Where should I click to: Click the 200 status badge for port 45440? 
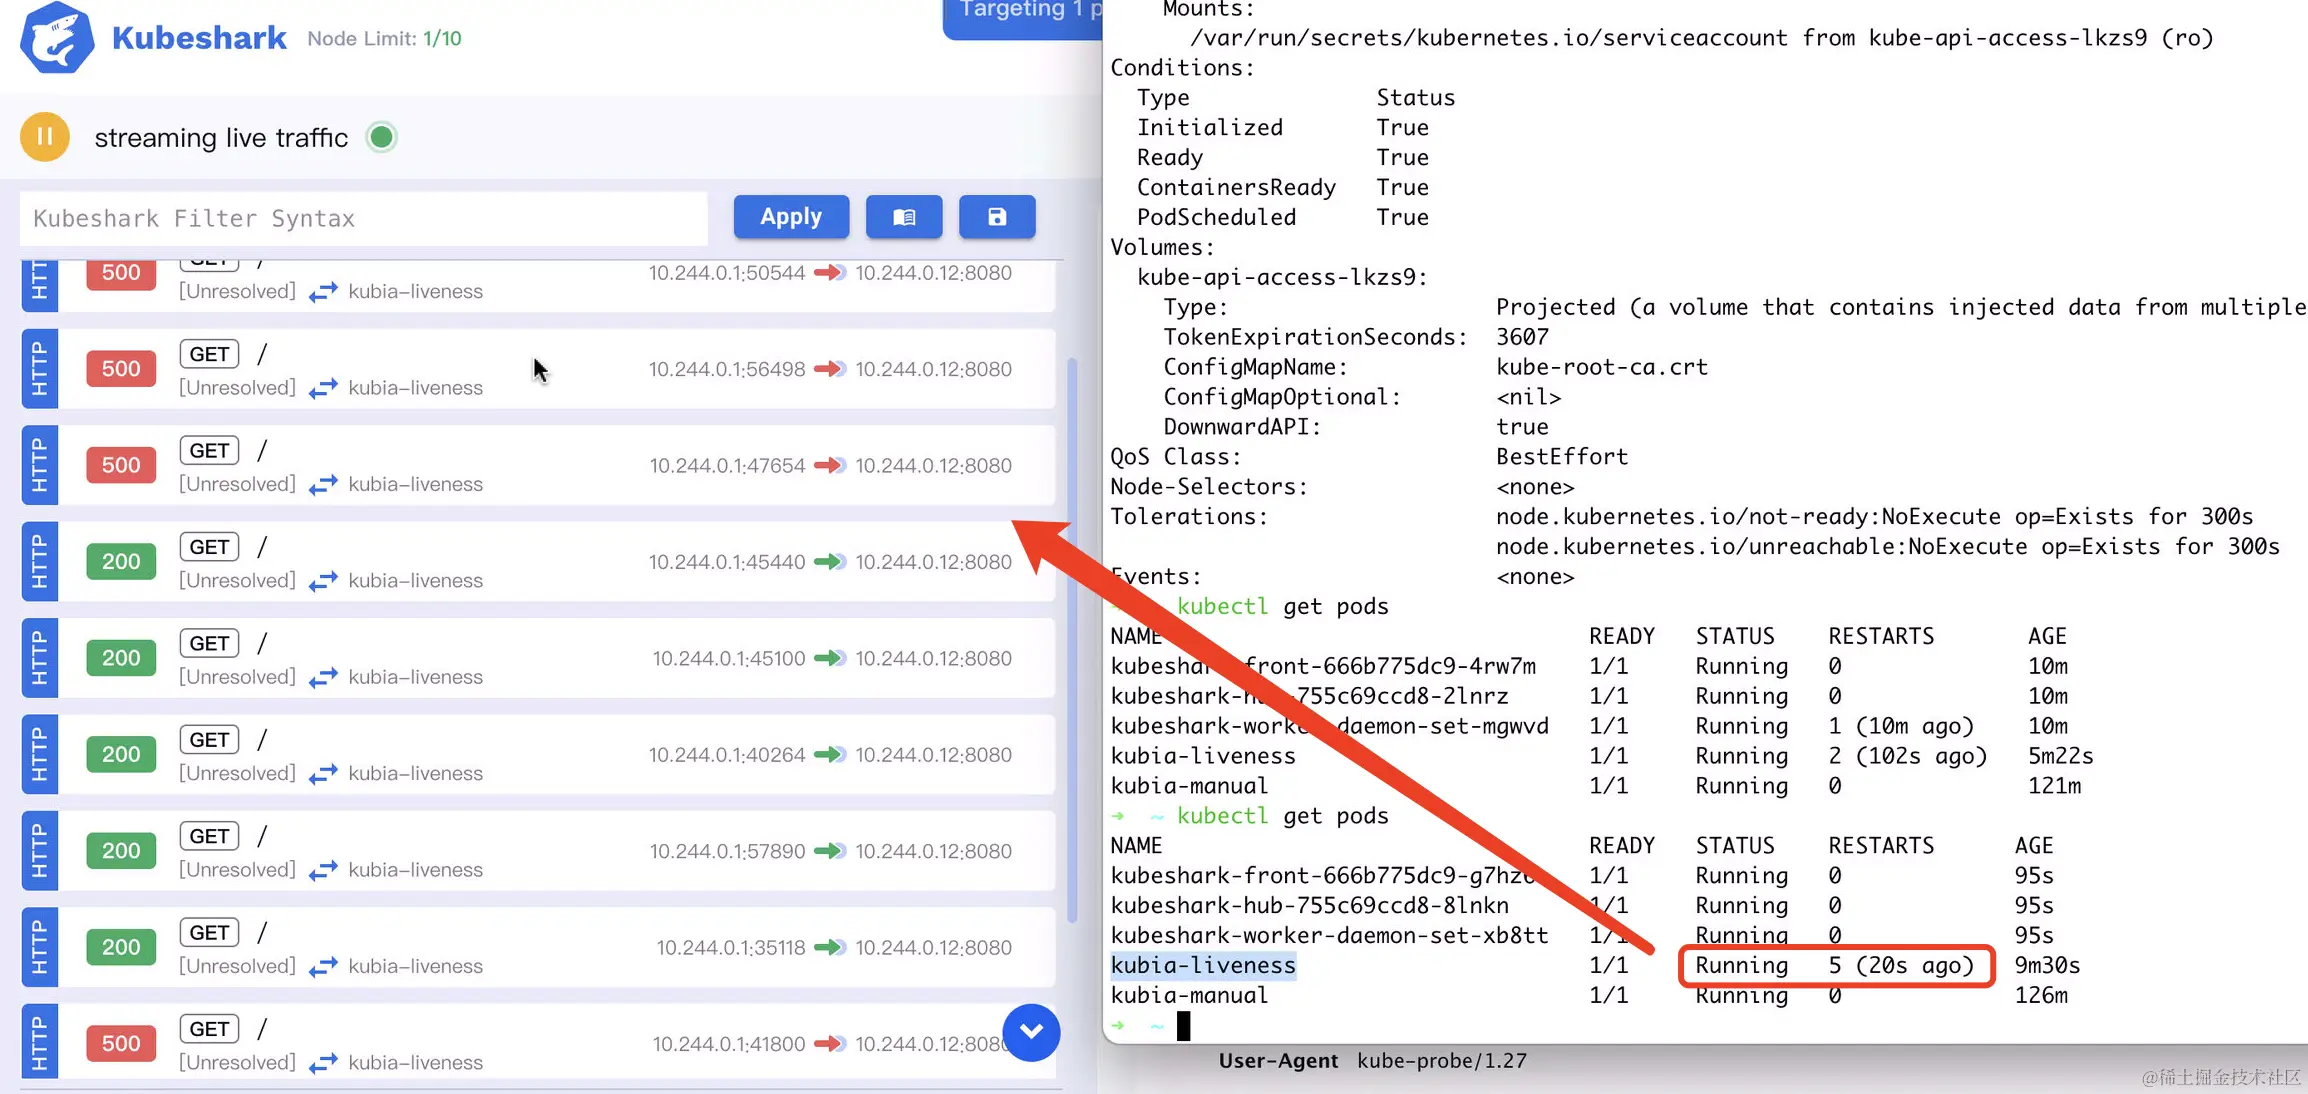point(121,561)
